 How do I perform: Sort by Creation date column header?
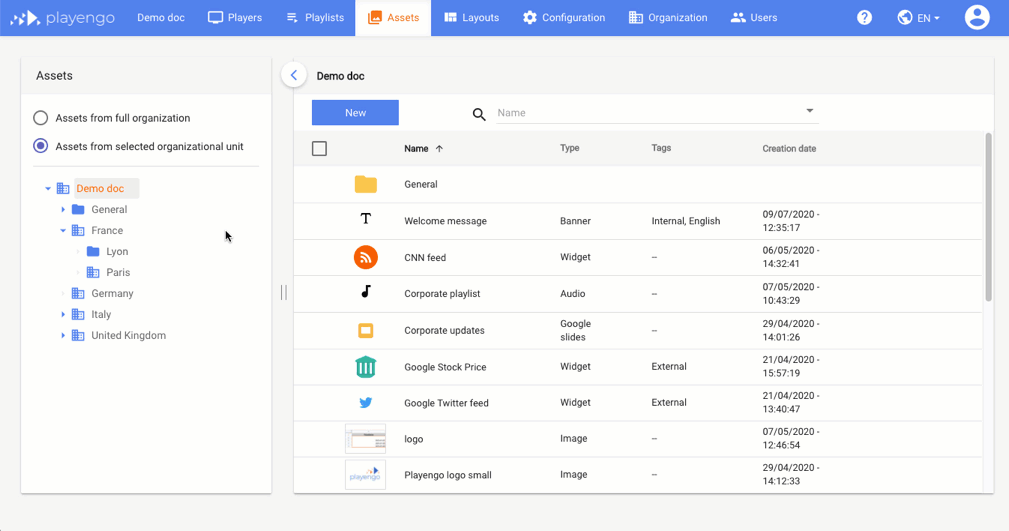(x=789, y=149)
